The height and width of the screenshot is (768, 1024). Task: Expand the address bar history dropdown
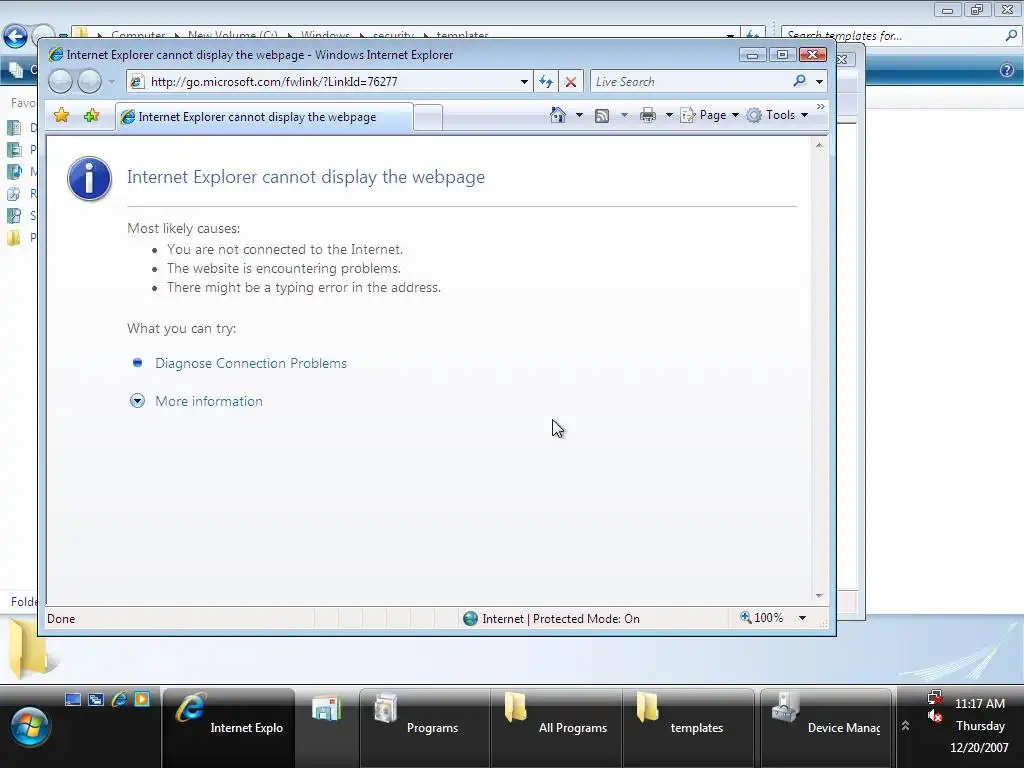(524, 82)
